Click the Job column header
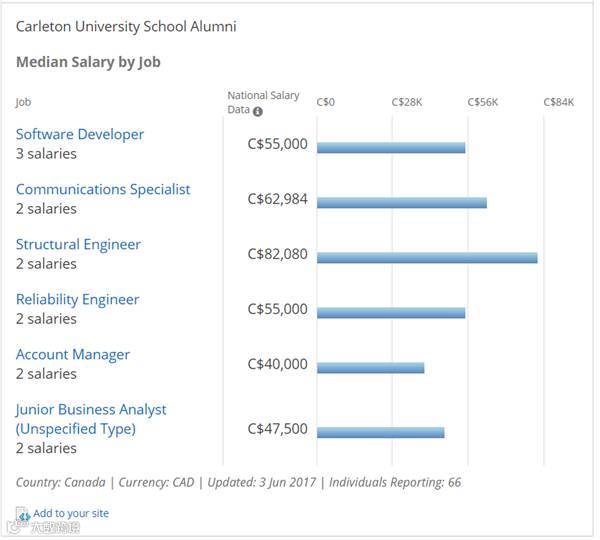The height and width of the screenshot is (540, 600). point(23,102)
